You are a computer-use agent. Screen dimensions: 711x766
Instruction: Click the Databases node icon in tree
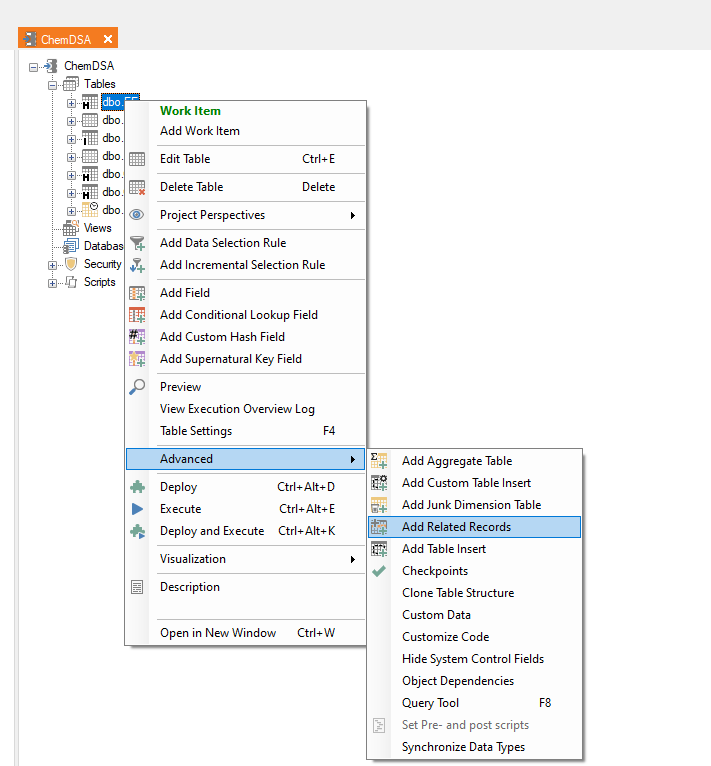(x=71, y=246)
